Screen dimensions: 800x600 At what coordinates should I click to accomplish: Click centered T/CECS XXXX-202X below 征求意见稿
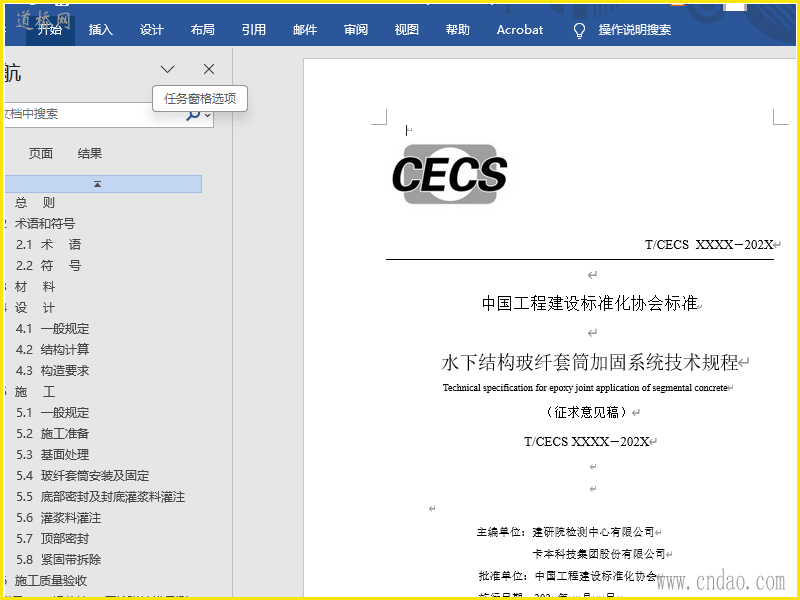click(x=587, y=442)
